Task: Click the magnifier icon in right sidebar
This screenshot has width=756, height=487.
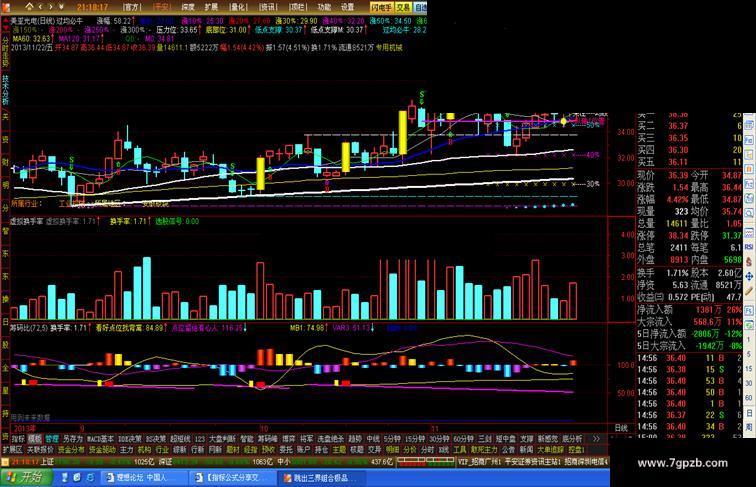Action: [748, 213]
